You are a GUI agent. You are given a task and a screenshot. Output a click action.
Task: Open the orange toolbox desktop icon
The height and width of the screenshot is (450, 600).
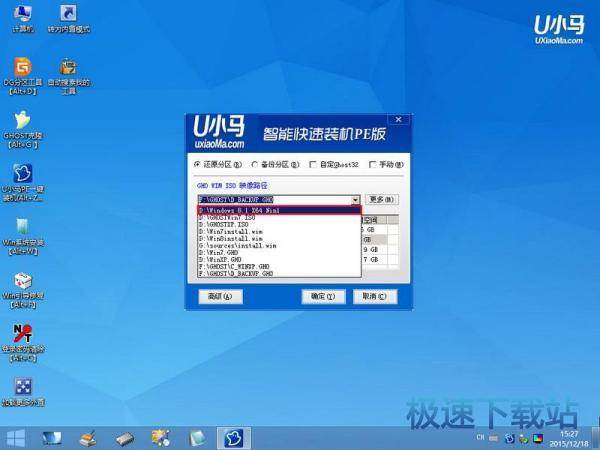point(68,76)
